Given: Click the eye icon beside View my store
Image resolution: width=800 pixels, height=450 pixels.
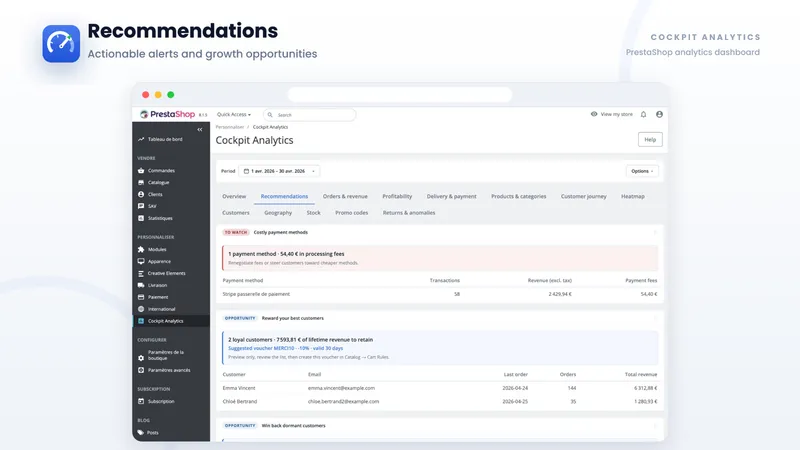Looking at the screenshot, I should [x=594, y=114].
